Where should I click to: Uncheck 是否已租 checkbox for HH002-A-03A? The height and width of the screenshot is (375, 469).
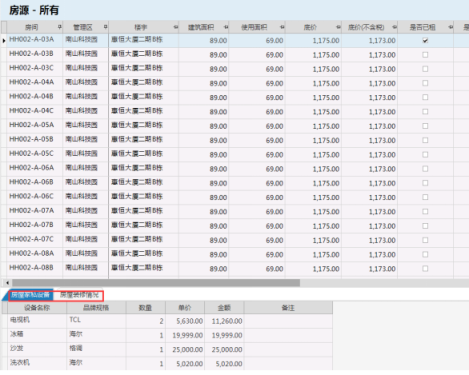pyautogui.click(x=425, y=40)
